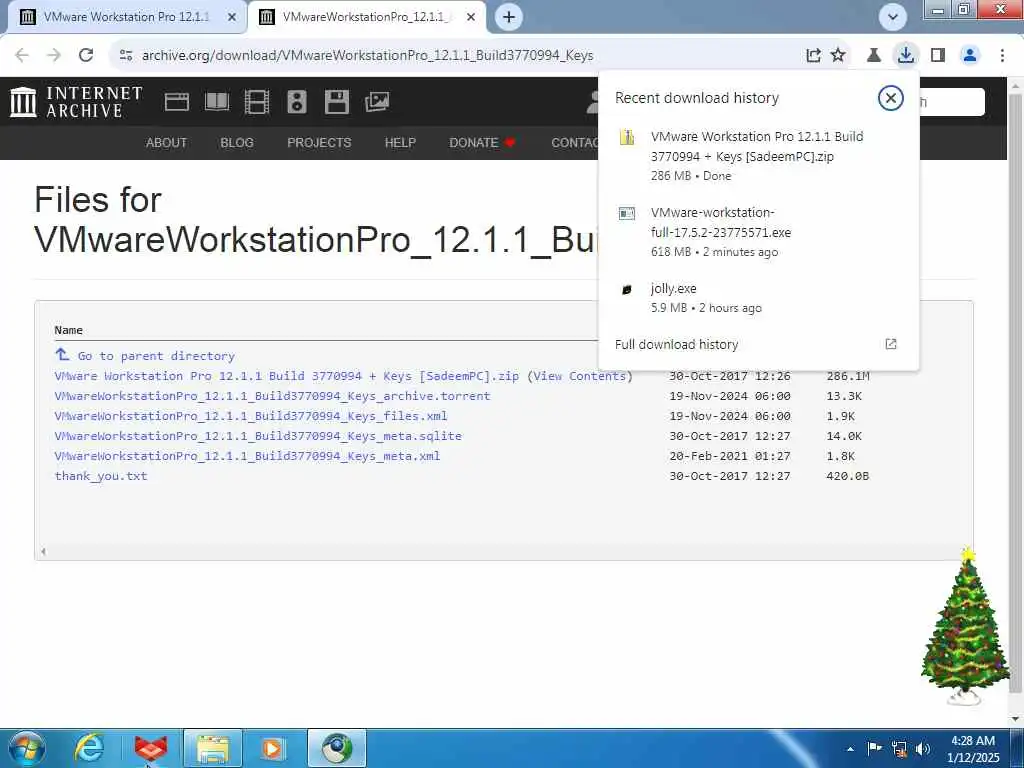The width and height of the screenshot is (1024, 768).
Task: Open Chrome Labs flask icon
Action: 874,56
